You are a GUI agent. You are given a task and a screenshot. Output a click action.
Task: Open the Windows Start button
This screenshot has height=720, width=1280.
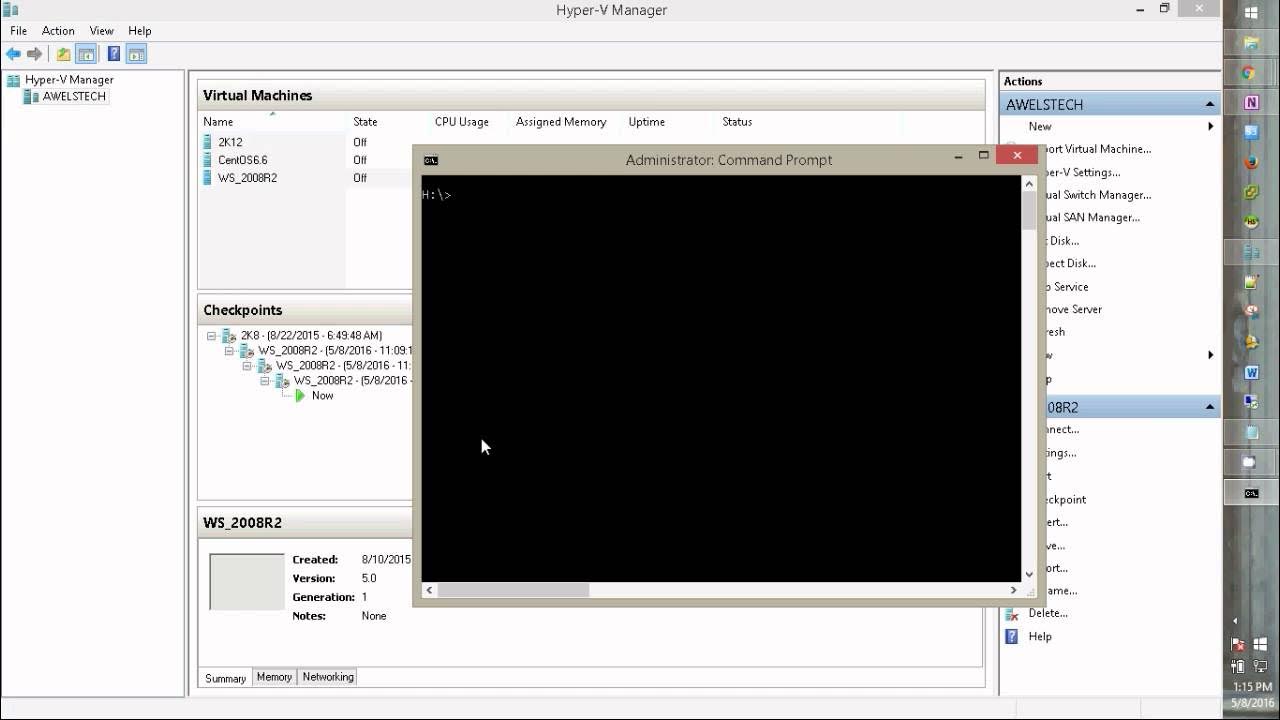tap(1251, 13)
